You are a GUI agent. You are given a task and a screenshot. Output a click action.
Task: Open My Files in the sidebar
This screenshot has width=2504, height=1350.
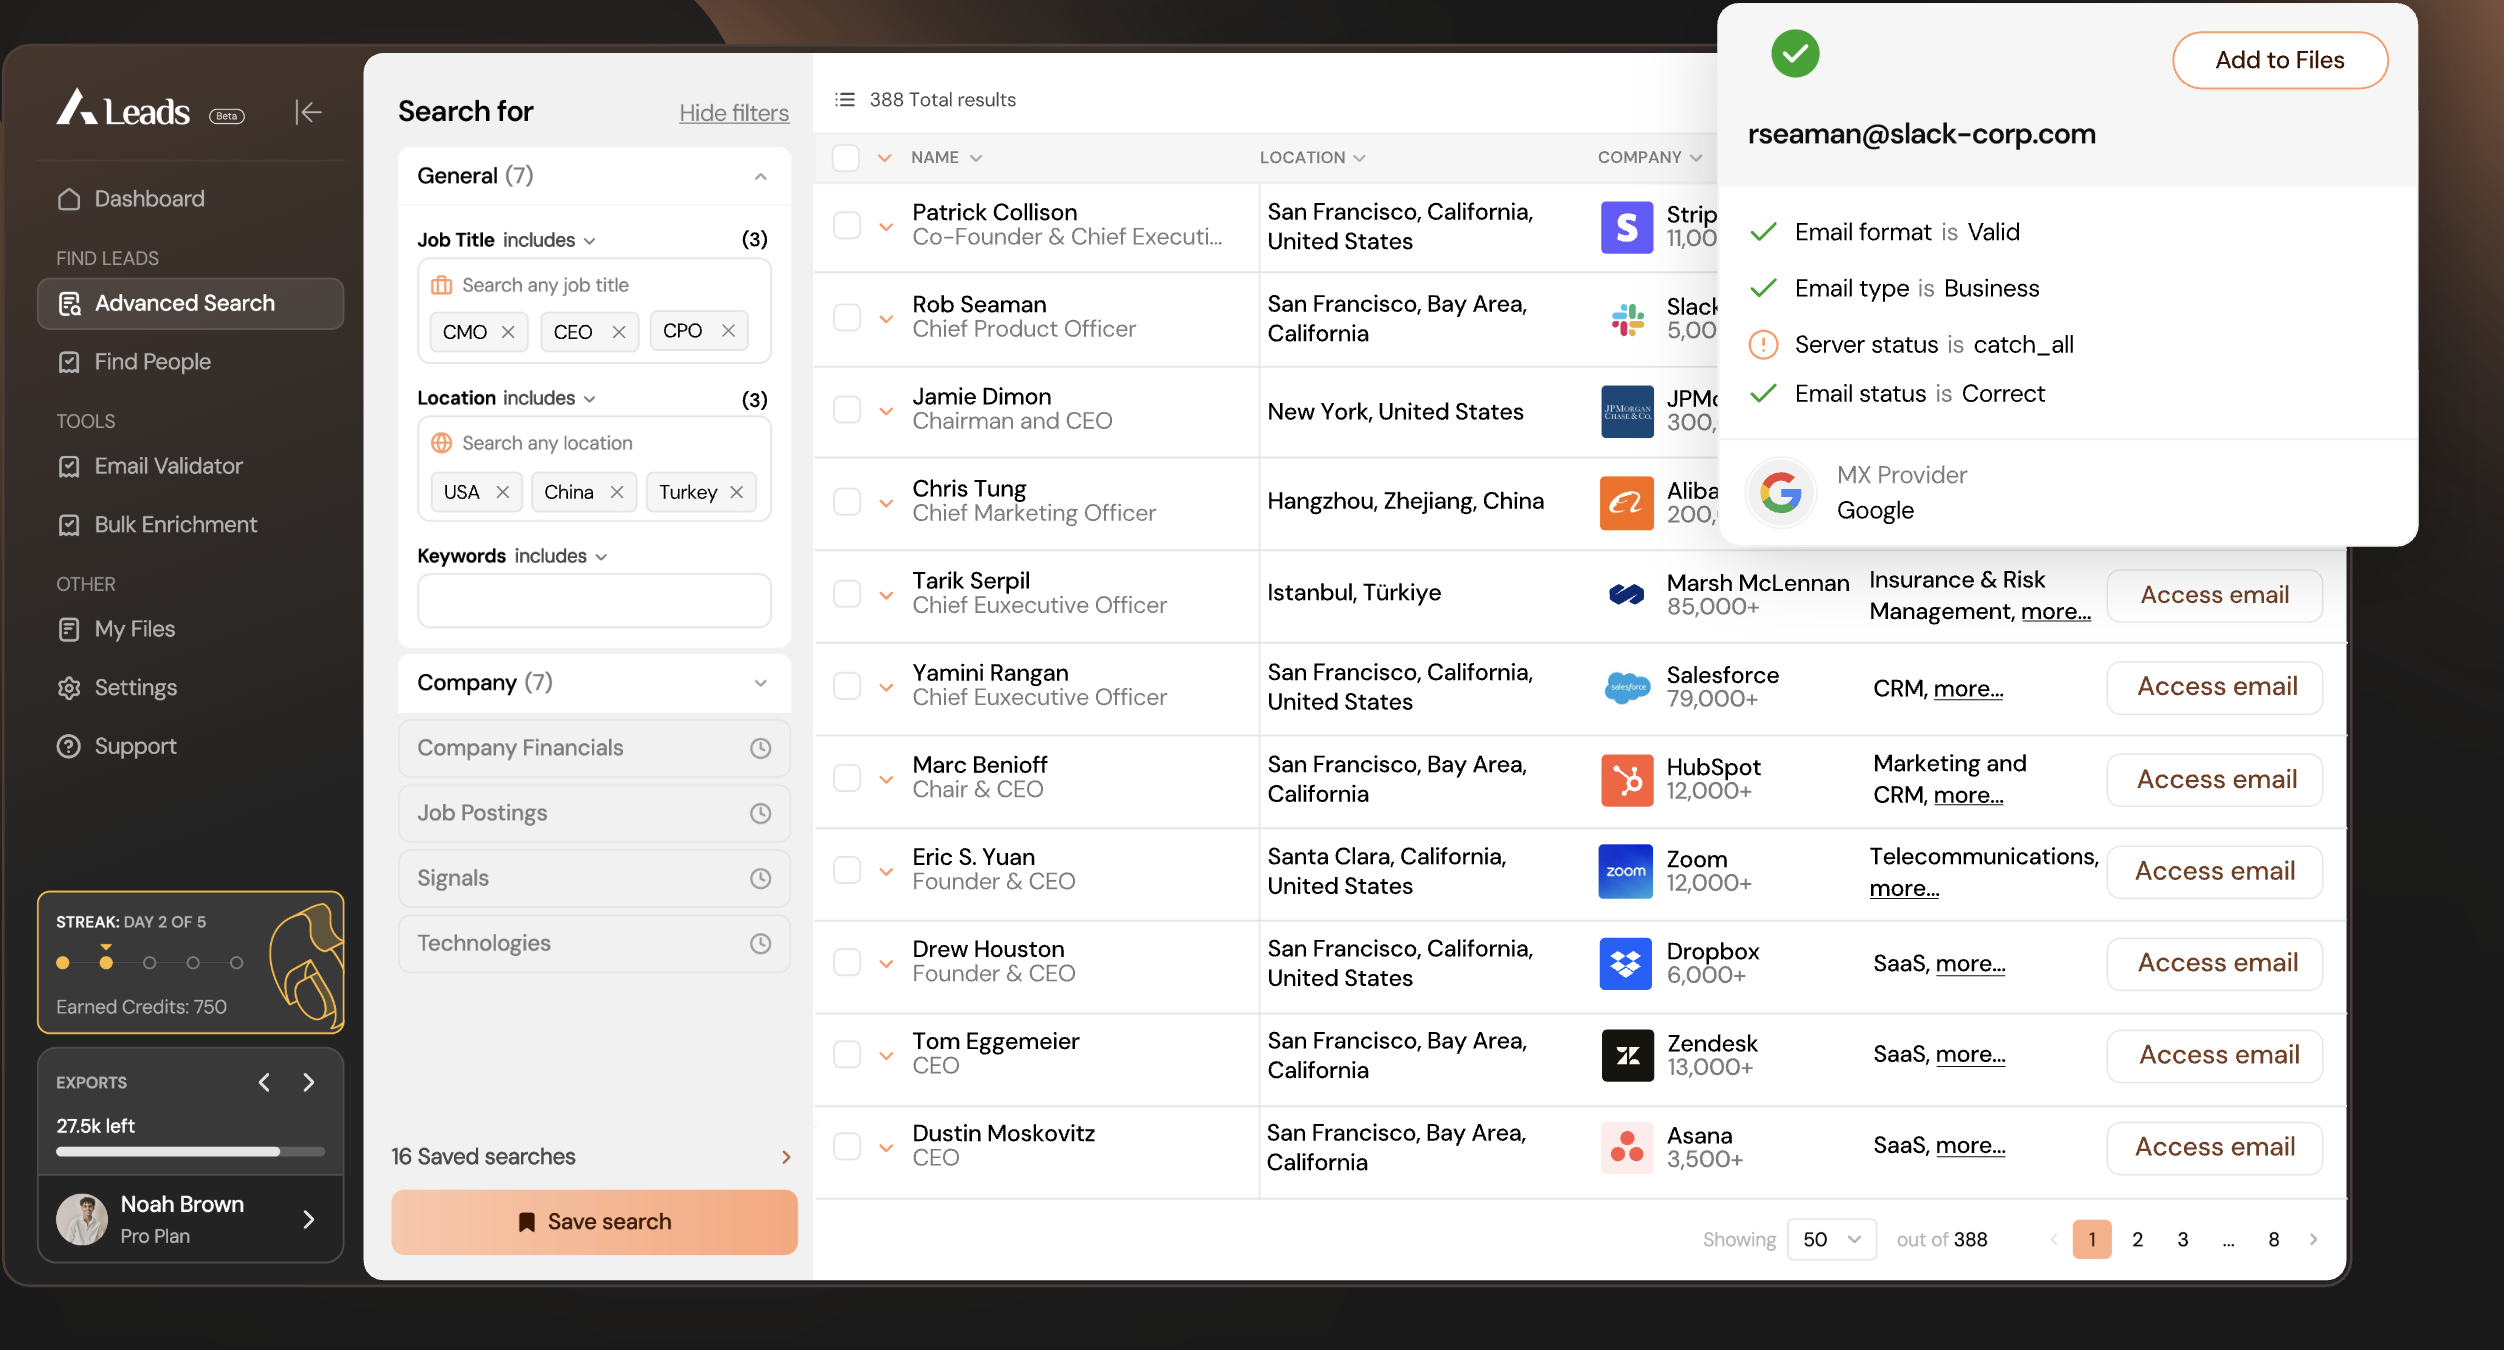pyautogui.click(x=134, y=629)
